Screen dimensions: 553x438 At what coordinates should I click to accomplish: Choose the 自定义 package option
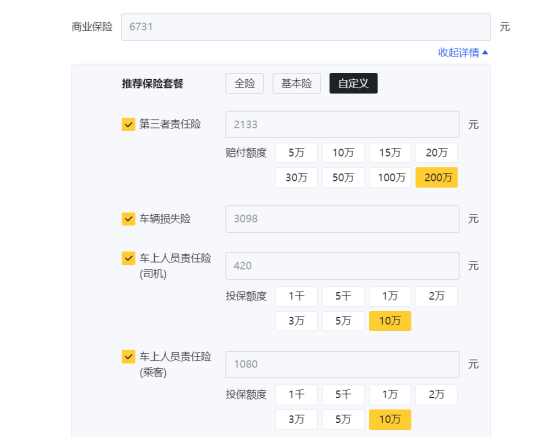tap(353, 84)
